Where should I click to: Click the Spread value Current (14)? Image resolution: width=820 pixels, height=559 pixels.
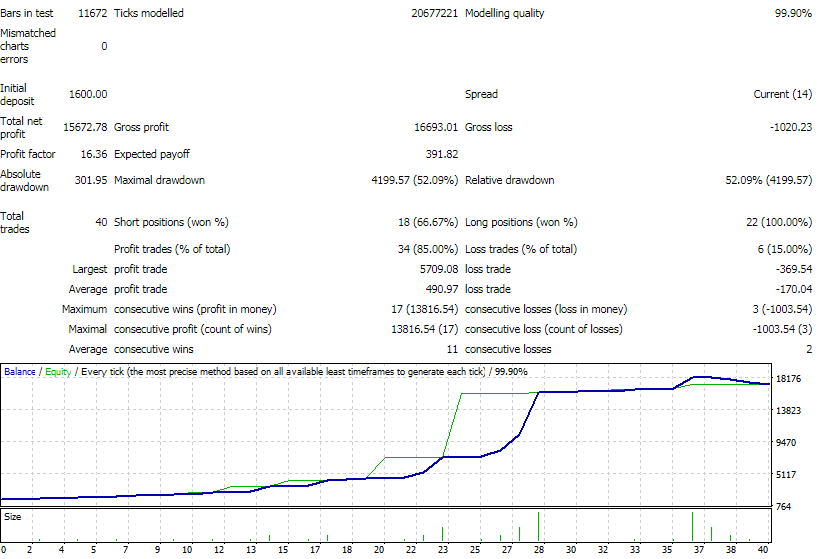(782, 94)
